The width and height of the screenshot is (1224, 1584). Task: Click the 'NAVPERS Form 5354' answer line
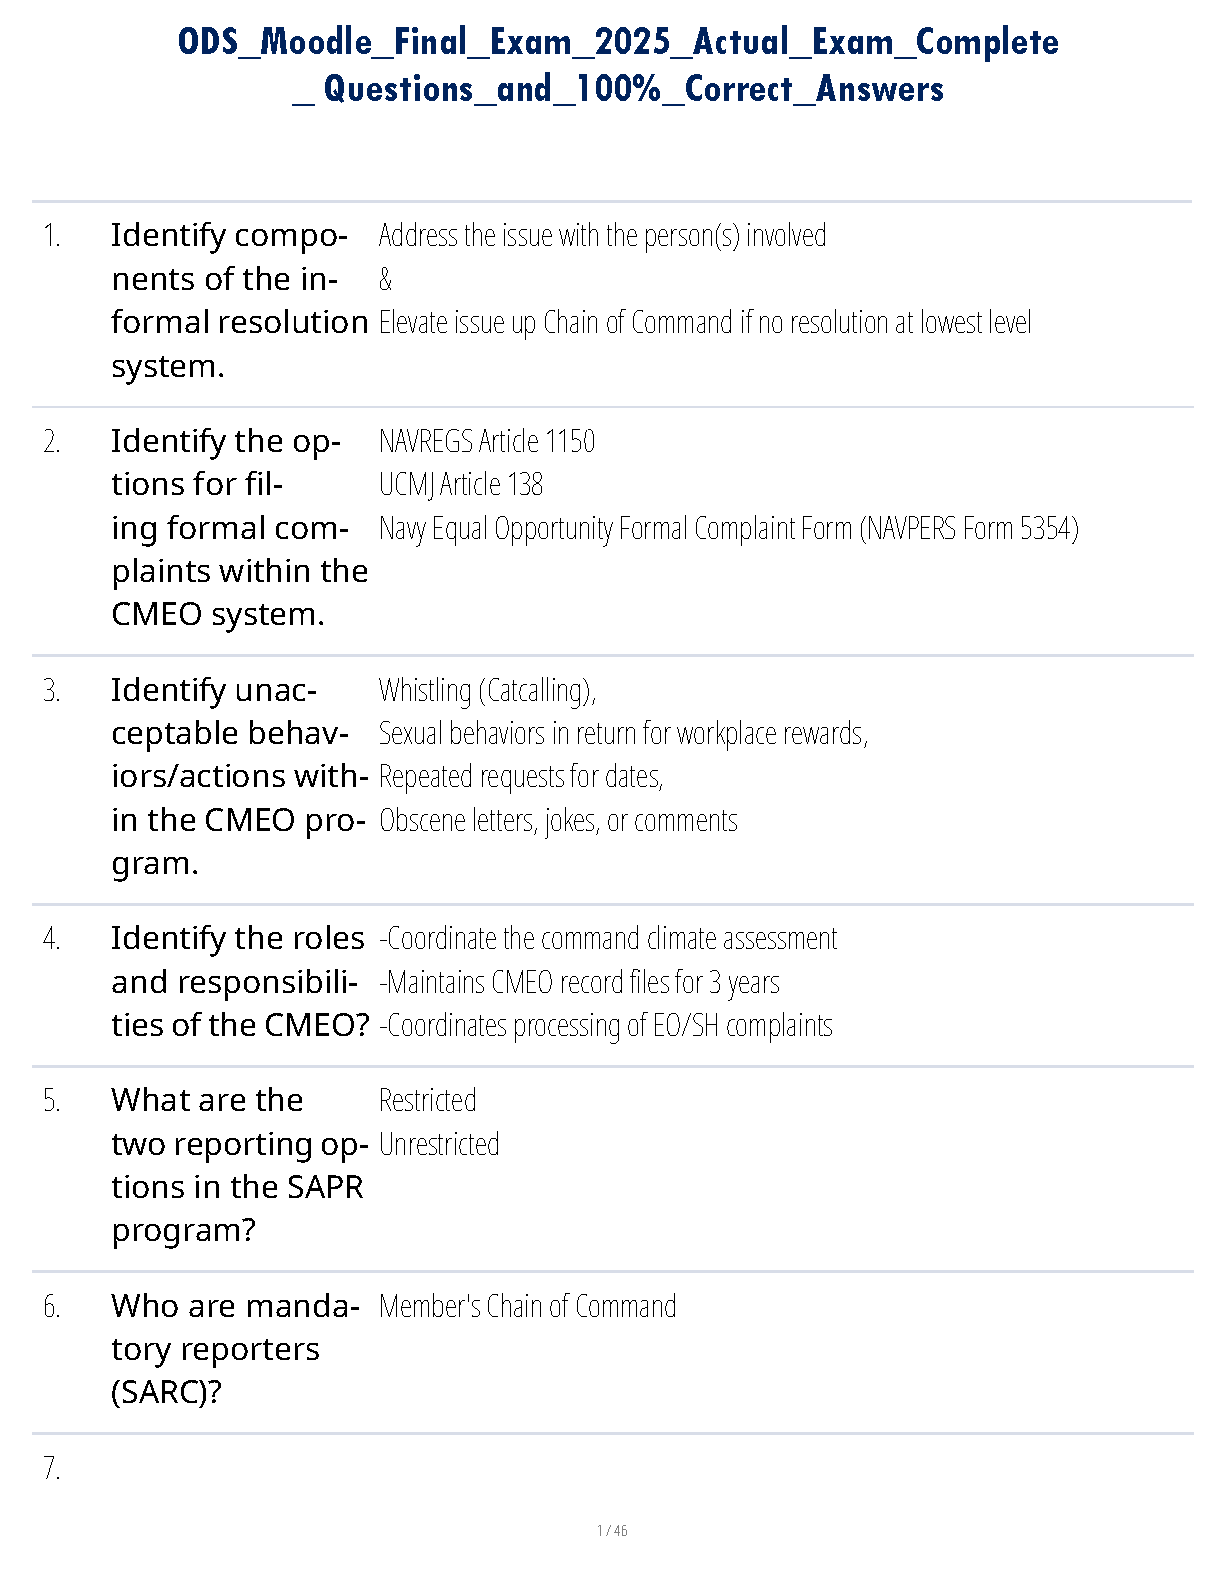[728, 528]
